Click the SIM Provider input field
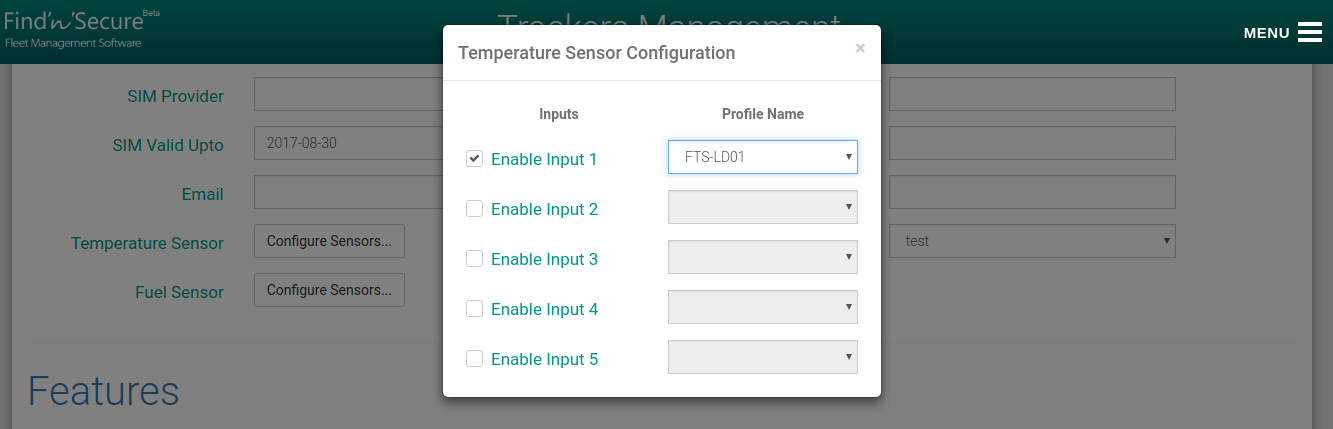The image size is (1333, 429). click(349, 94)
